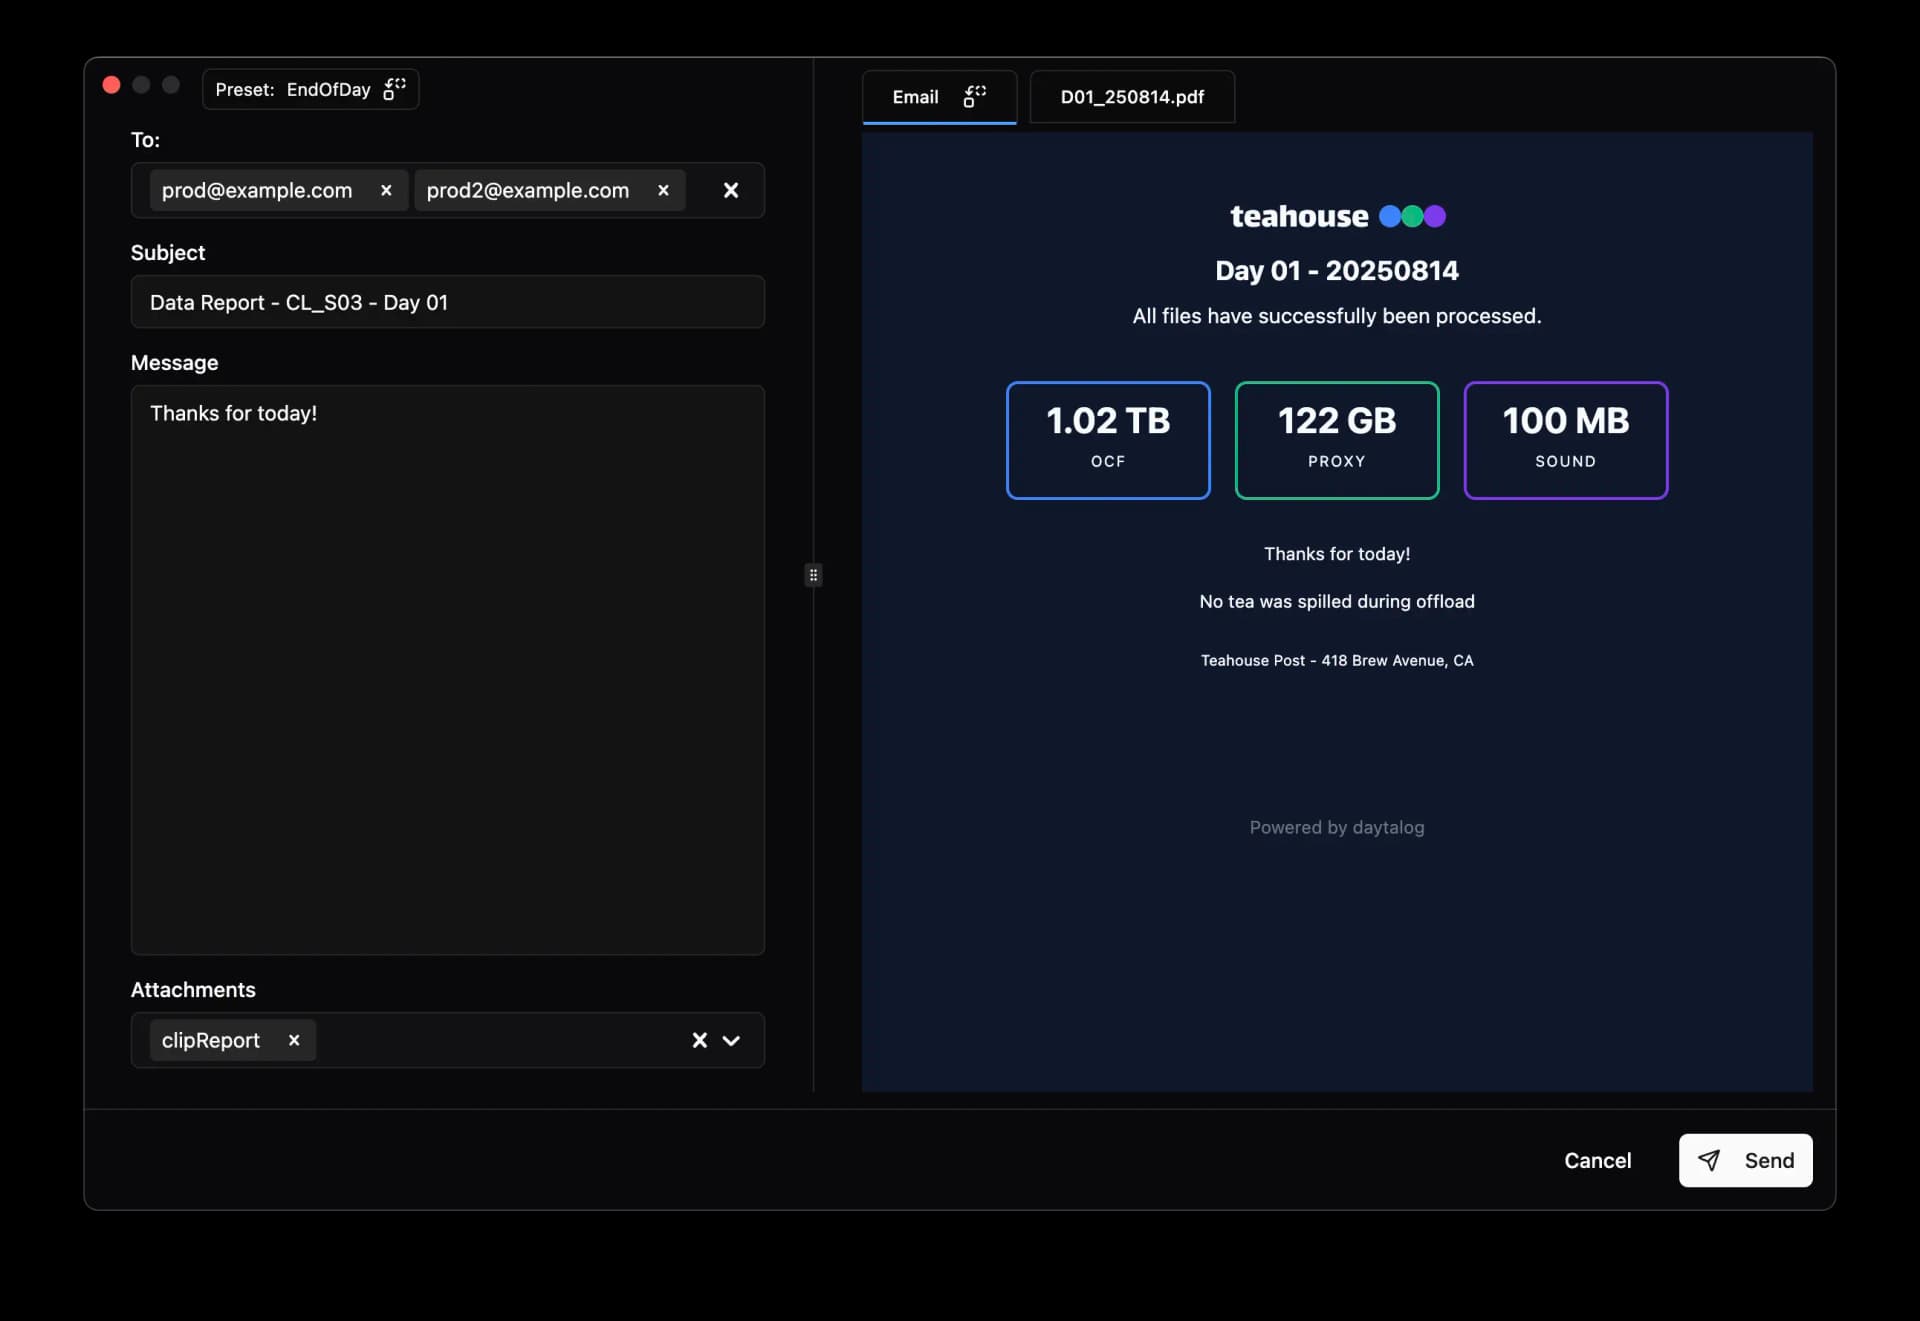Screen dimensions: 1920x1321
Task: Open the D01_250814.pdf tab
Action: click(1132, 97)
